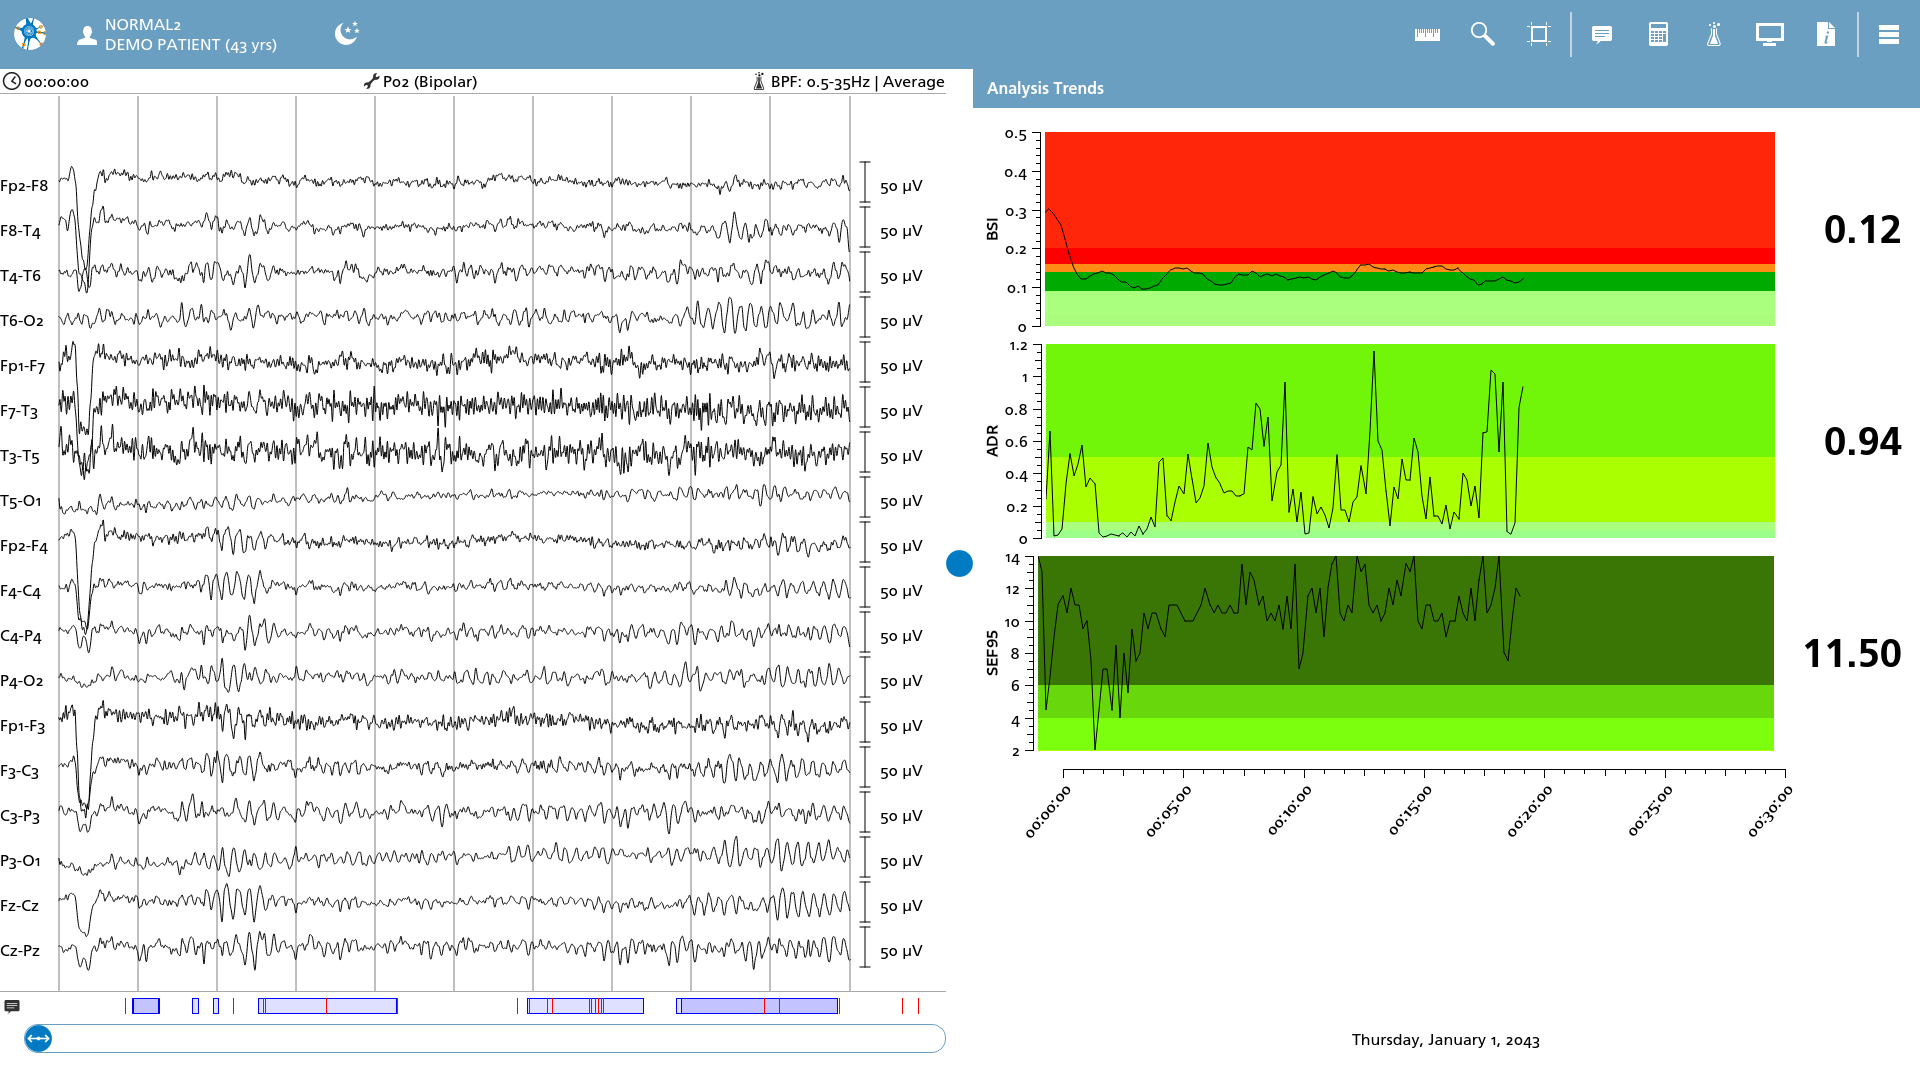Click the magnifier search icon
1920x1080 pixels.
pos(1482,35)
